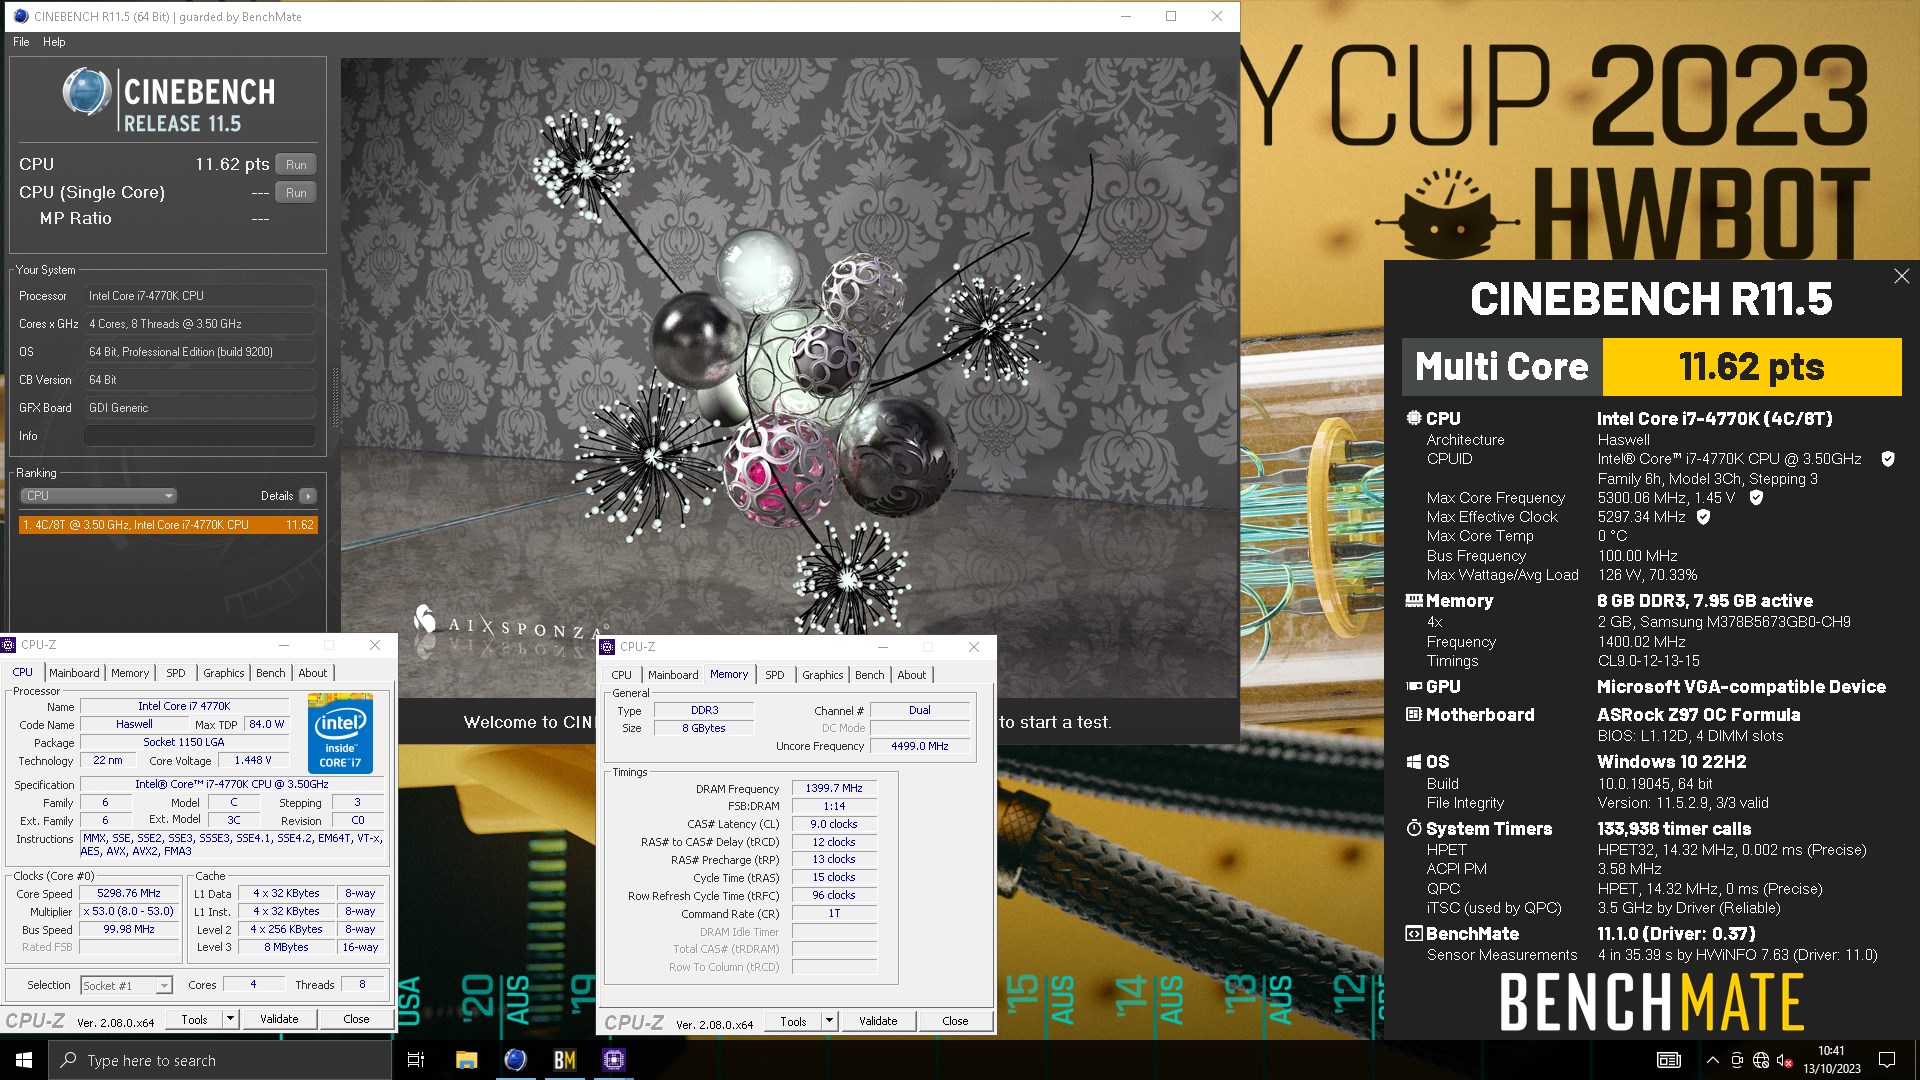Click Tools button in left CPU-Z window
The width and height of the screenshot is (1920, 1080).
pyautogui.click(x=194, y=1020)
